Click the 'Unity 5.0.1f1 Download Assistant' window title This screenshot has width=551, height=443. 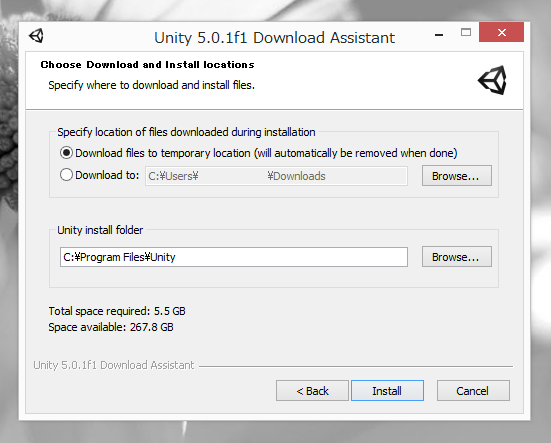click(274, 38)
